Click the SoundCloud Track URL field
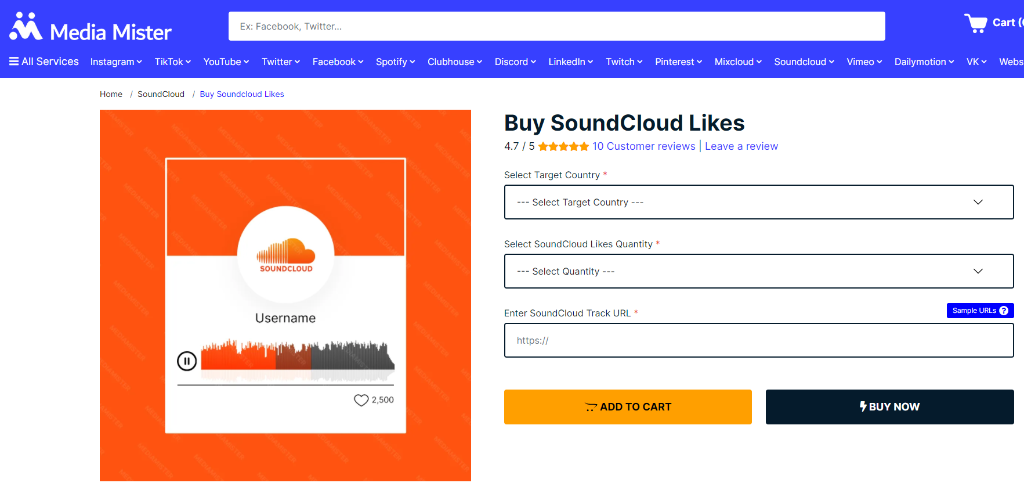The height and width of the screenshot is (490, 1024). coord(759,340)
